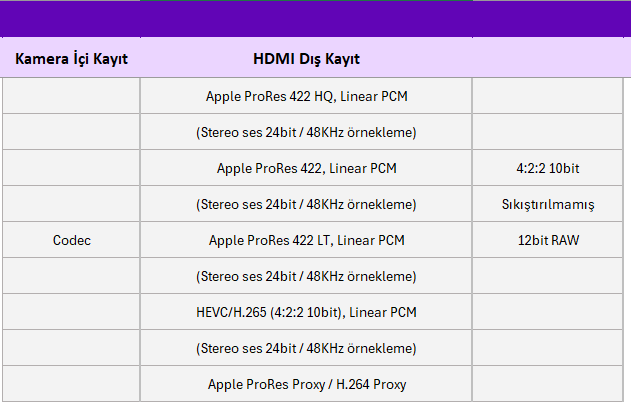
Task: Click the 4:2:2 10bit cell
Action: point(548,168)
